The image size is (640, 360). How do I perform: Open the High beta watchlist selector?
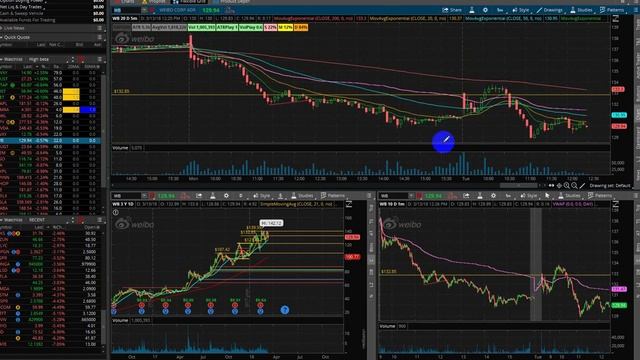point(39,60)
